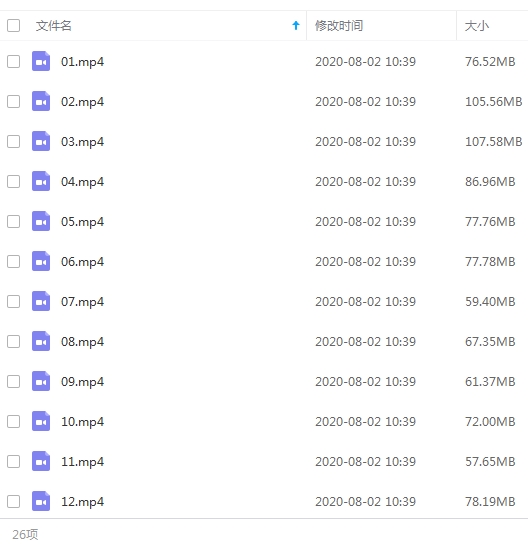This screenshot has height=546, width=528.
Task: Click the video icon for 03.mp4
Action: coord(41,141)
